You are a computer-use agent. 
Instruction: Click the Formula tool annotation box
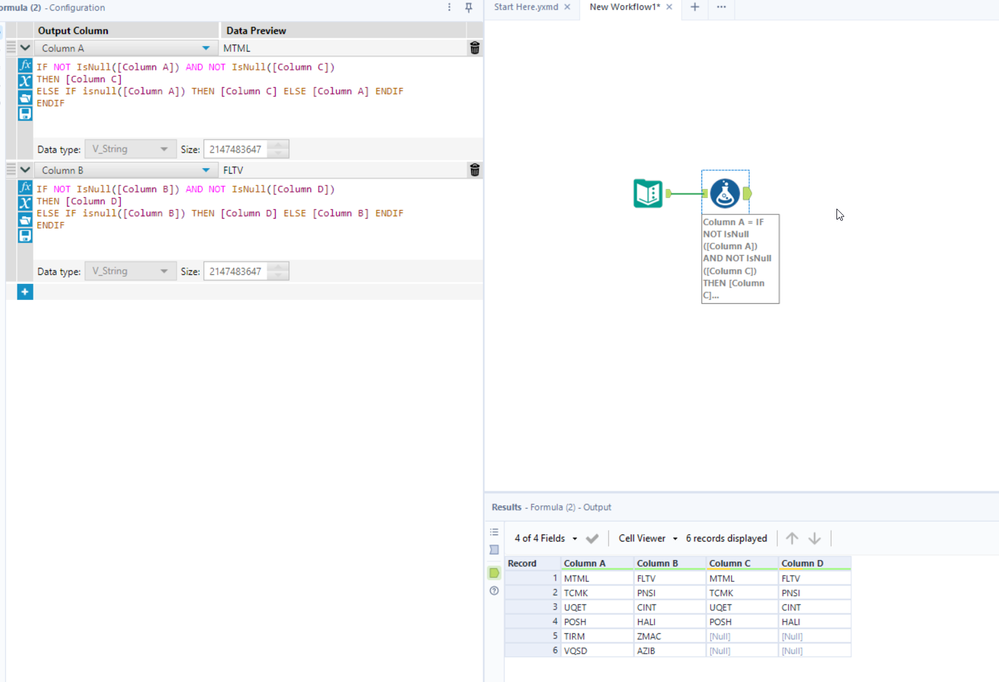click(740, 259)
